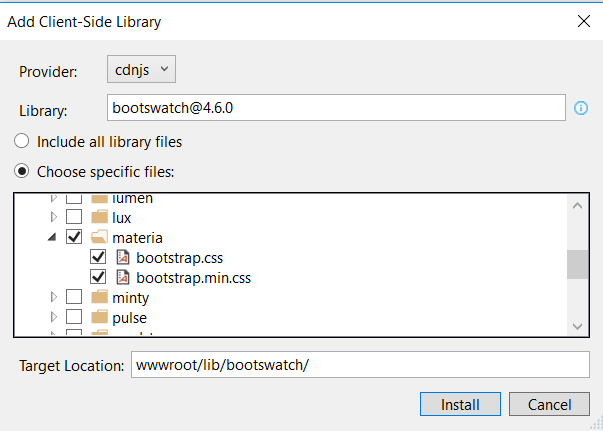Click the materia open folder icon
Viewport: 603px width, 431px height.
coord(99,237)
